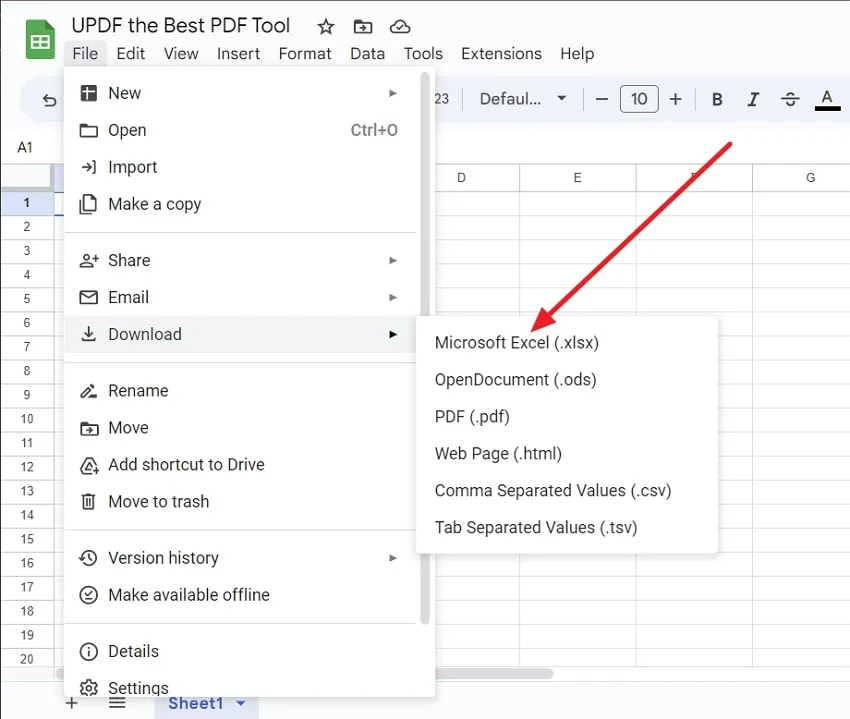Star the UPDF spreadsheet
The width and height of the screenshot is (850, 719).
326,26
